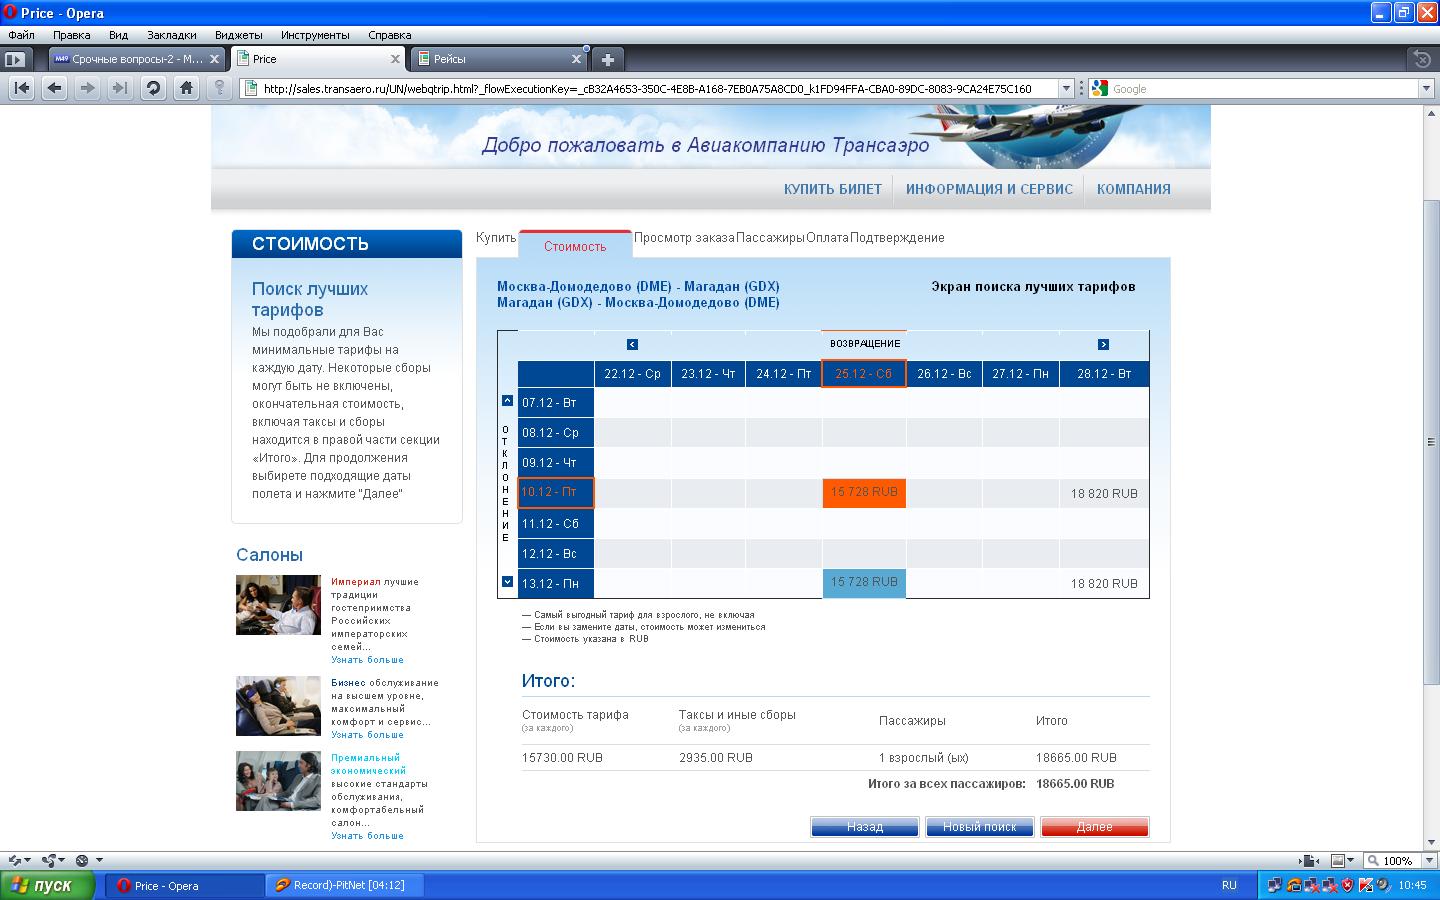Go back using the Back arrow
The image size is (1440, 900).
[x=55, y=88]
